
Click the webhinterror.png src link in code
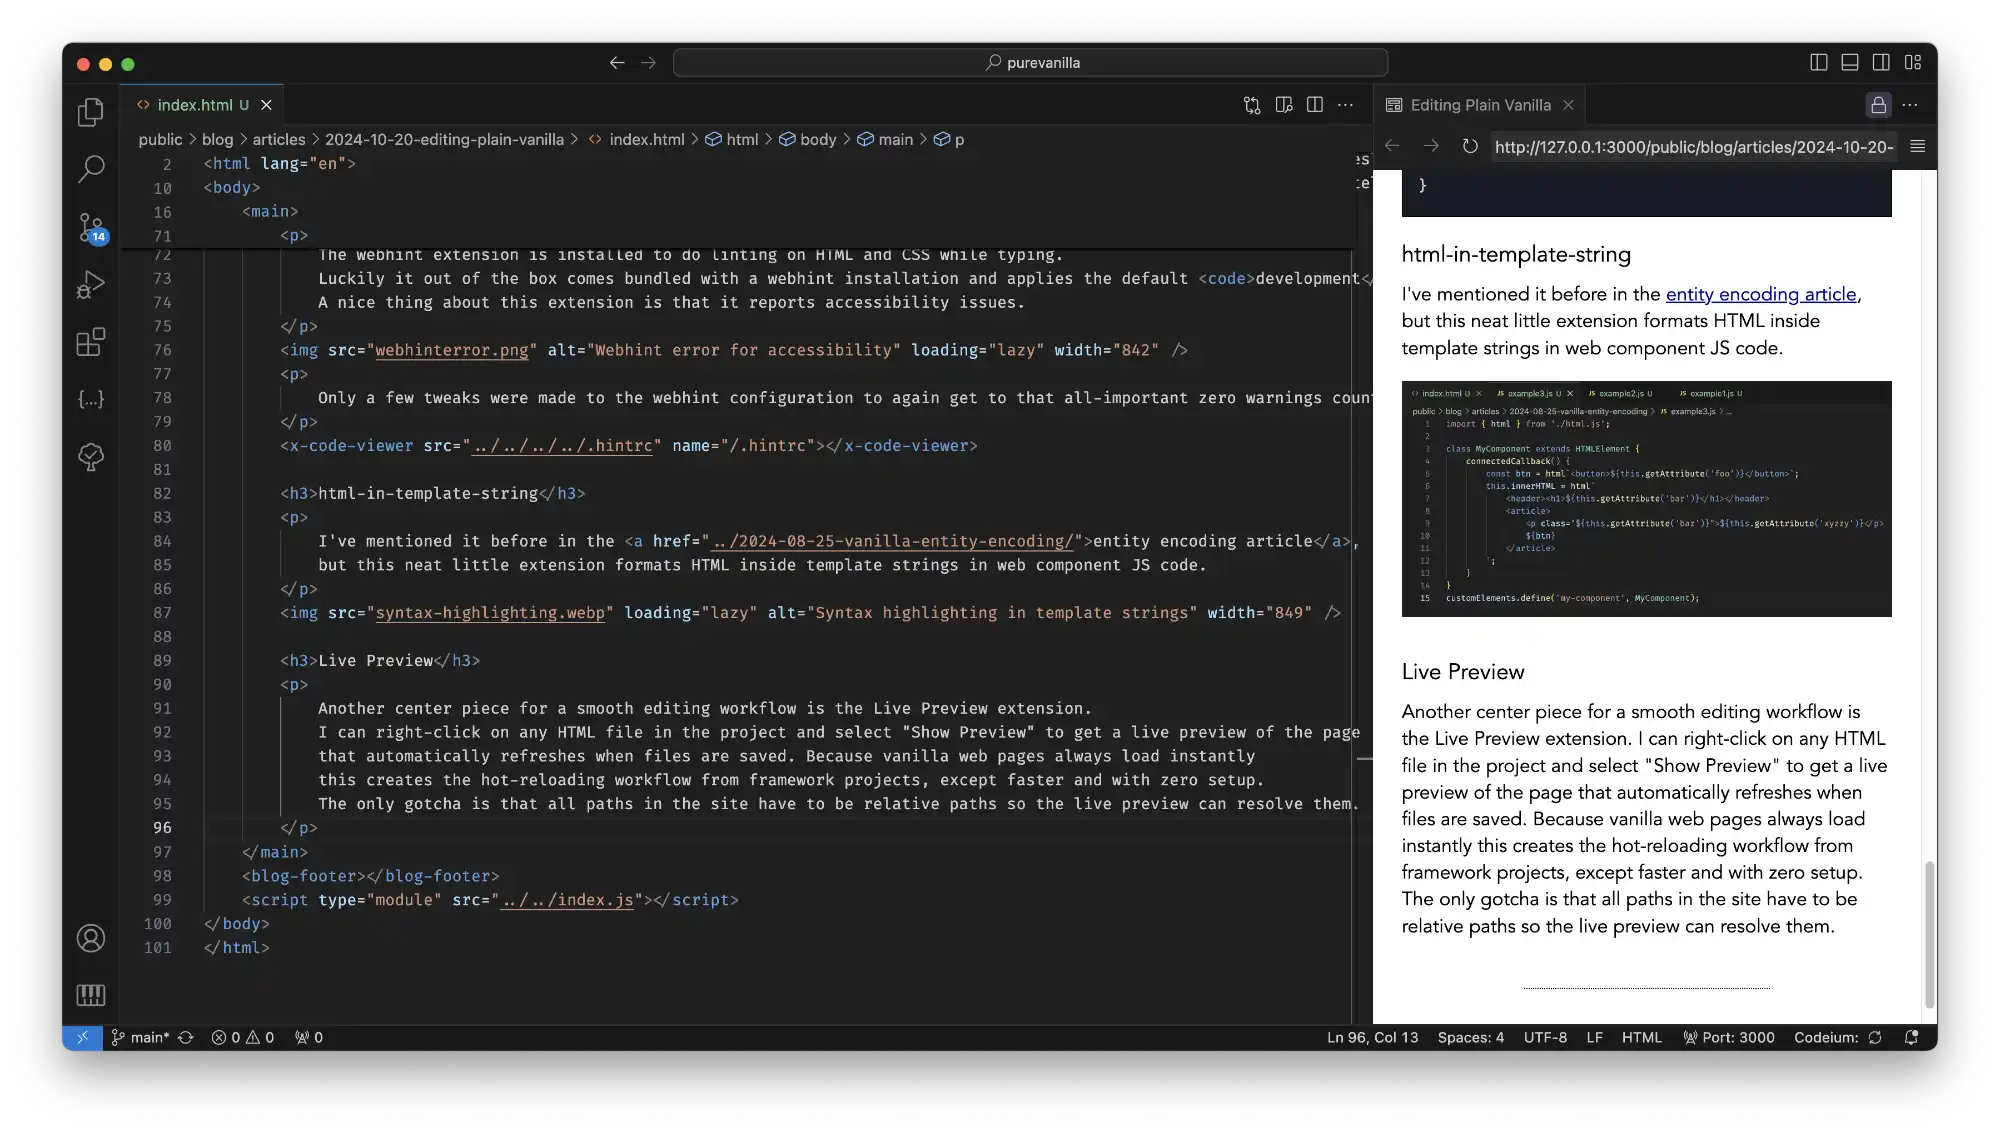(452, 350)
